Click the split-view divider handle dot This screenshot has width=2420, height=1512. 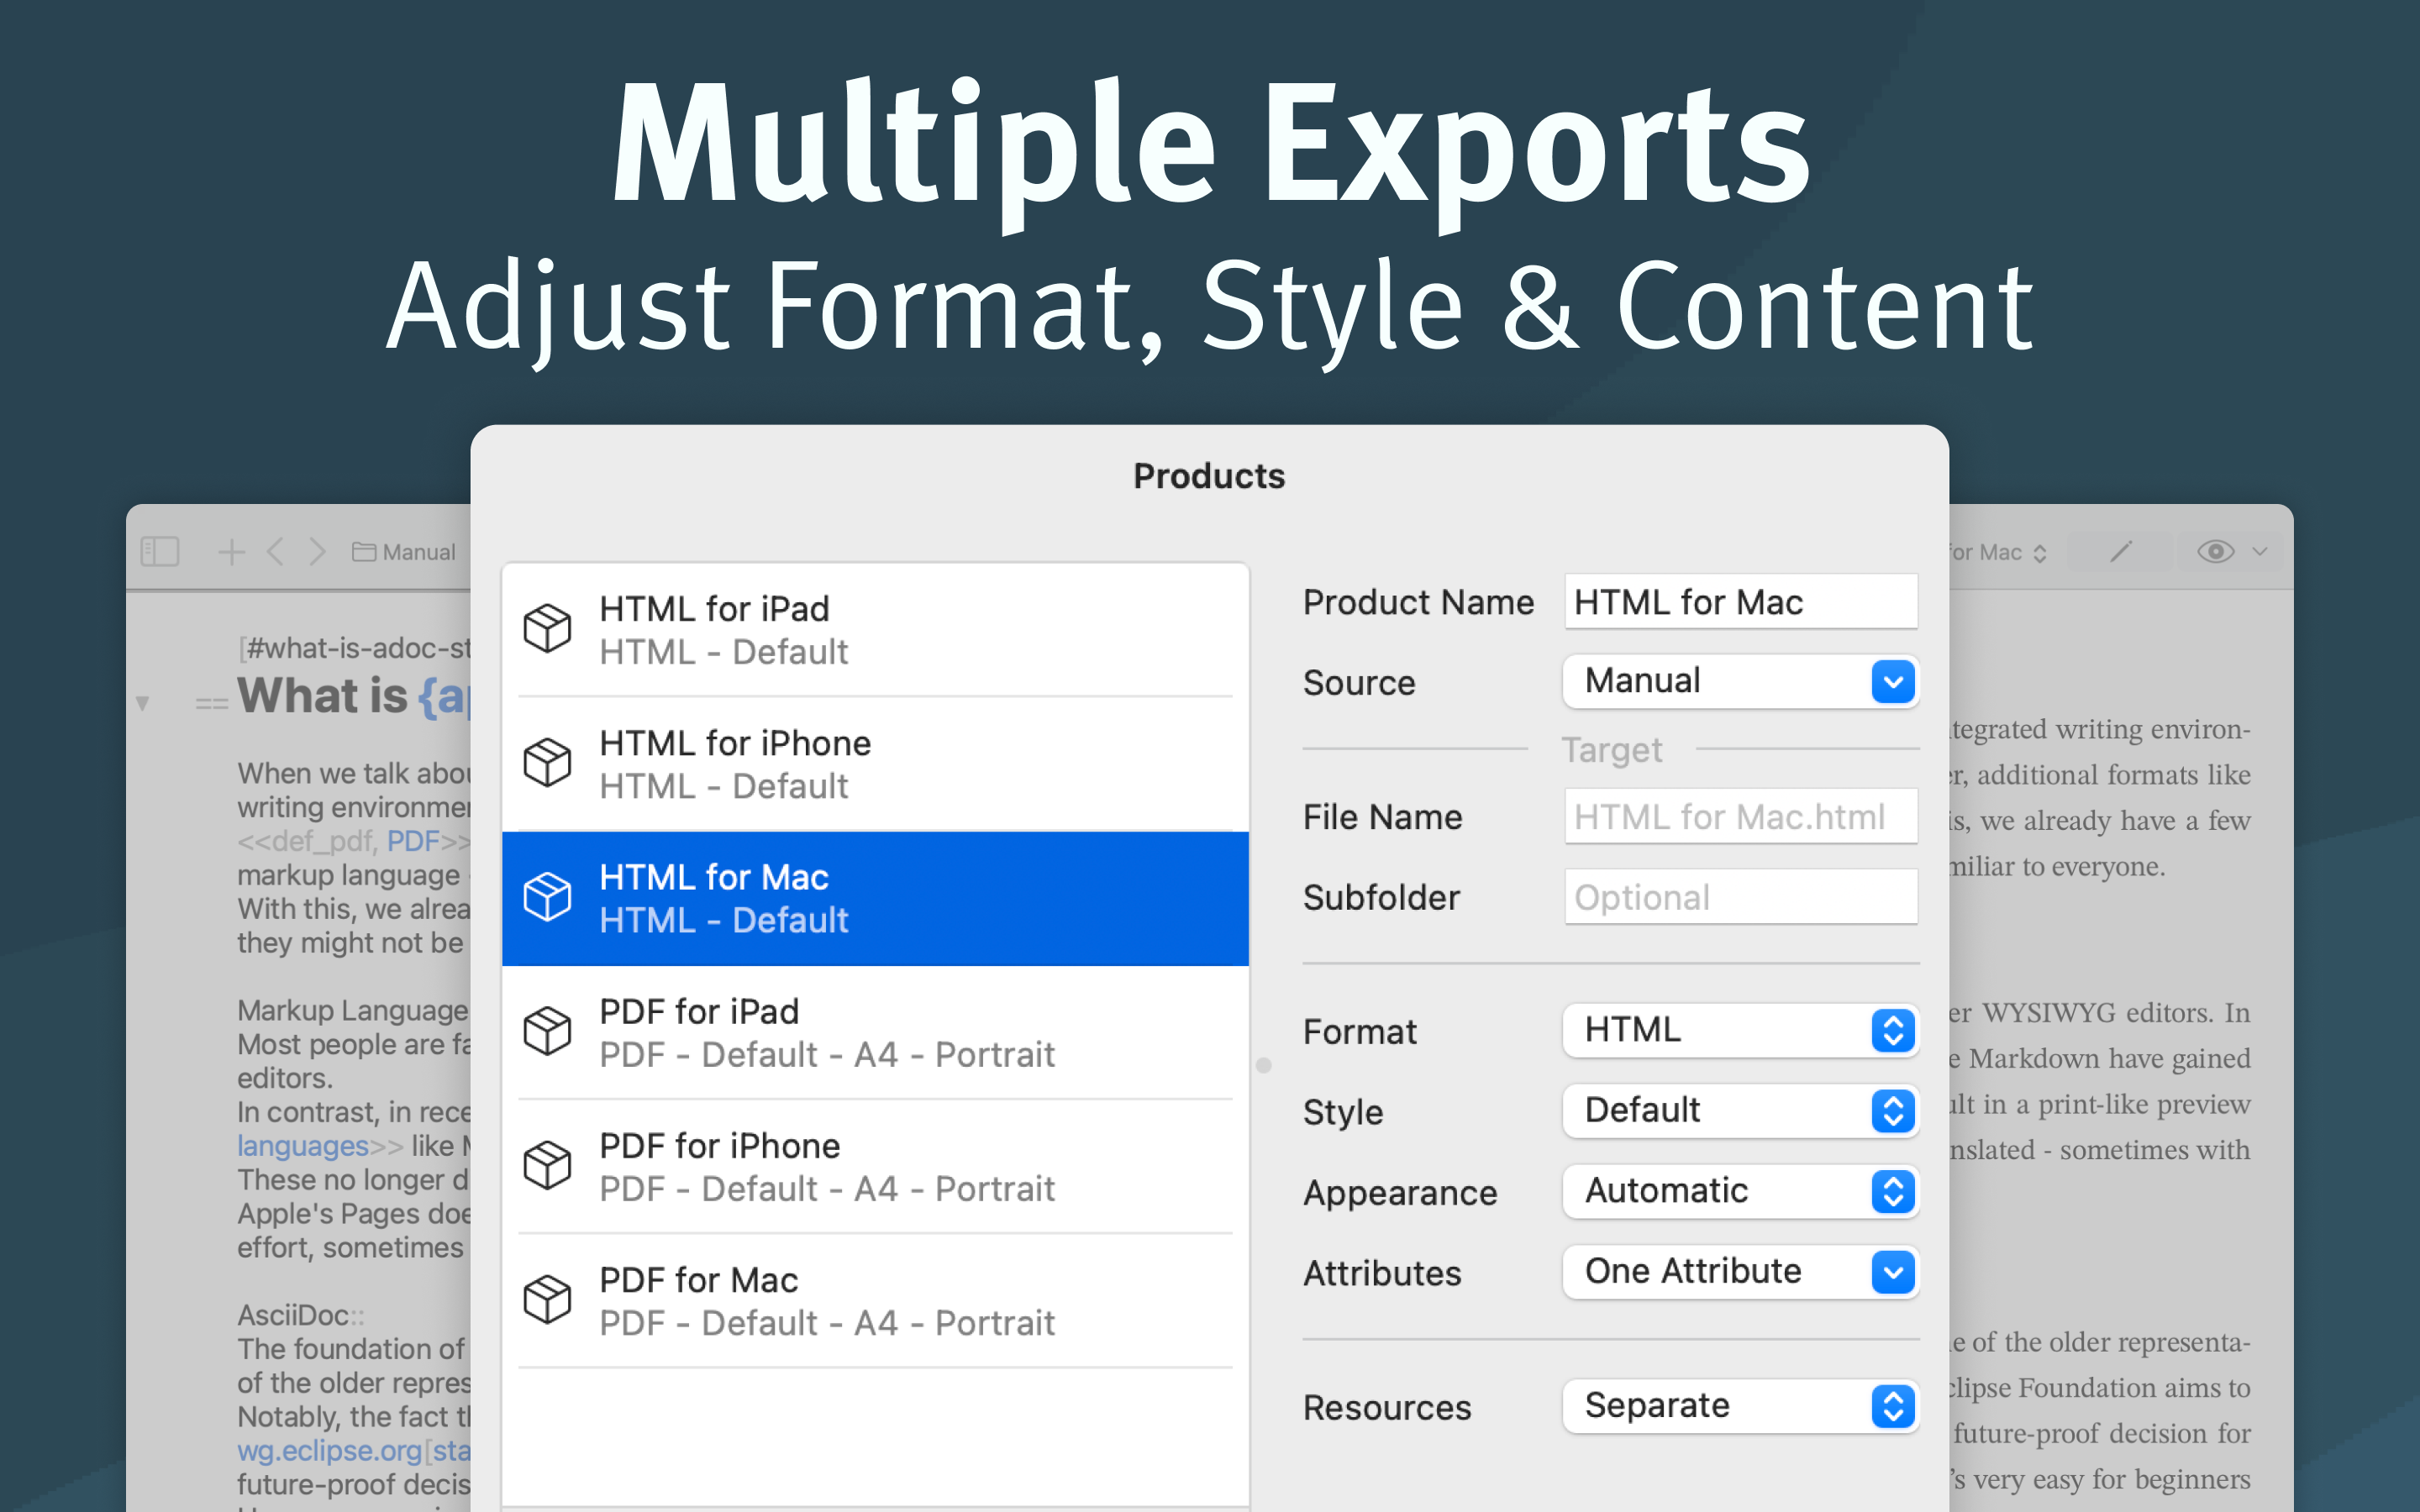coord(1264,1066)
